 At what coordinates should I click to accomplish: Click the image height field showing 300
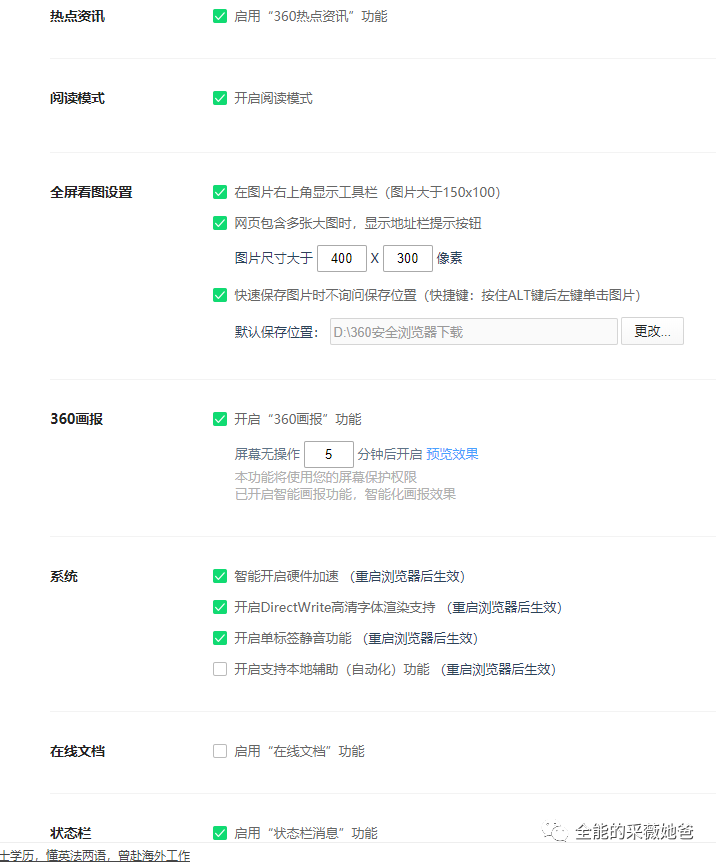tap(408, 258)
